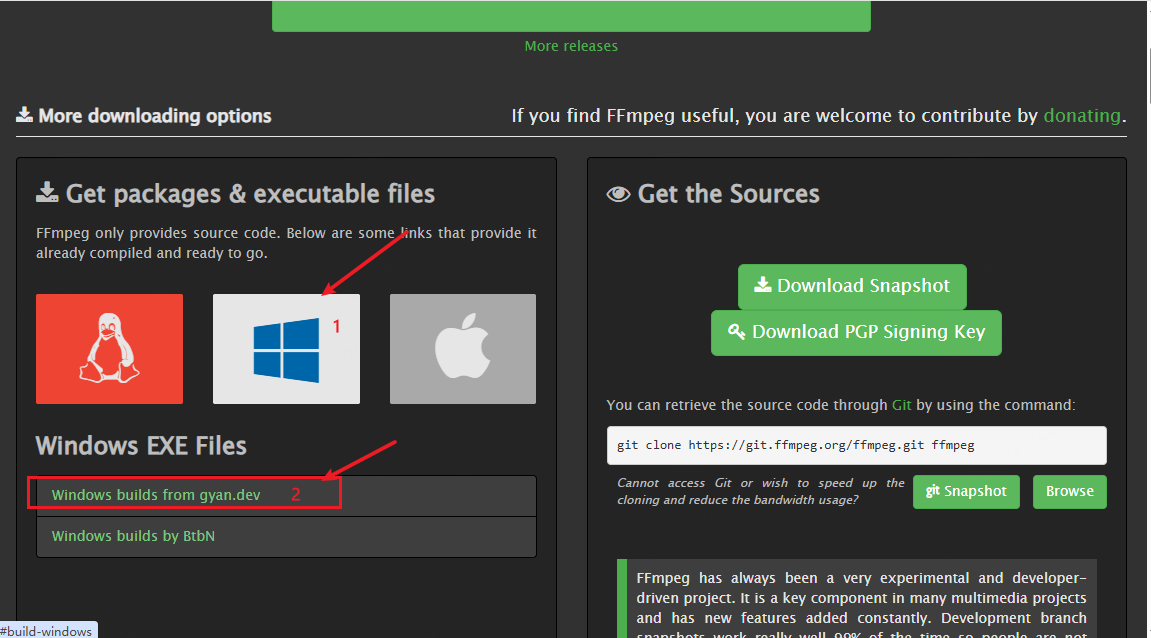Select the Linux penguin package tile
Screen dimensions: 1151x638
coord(109,349)
